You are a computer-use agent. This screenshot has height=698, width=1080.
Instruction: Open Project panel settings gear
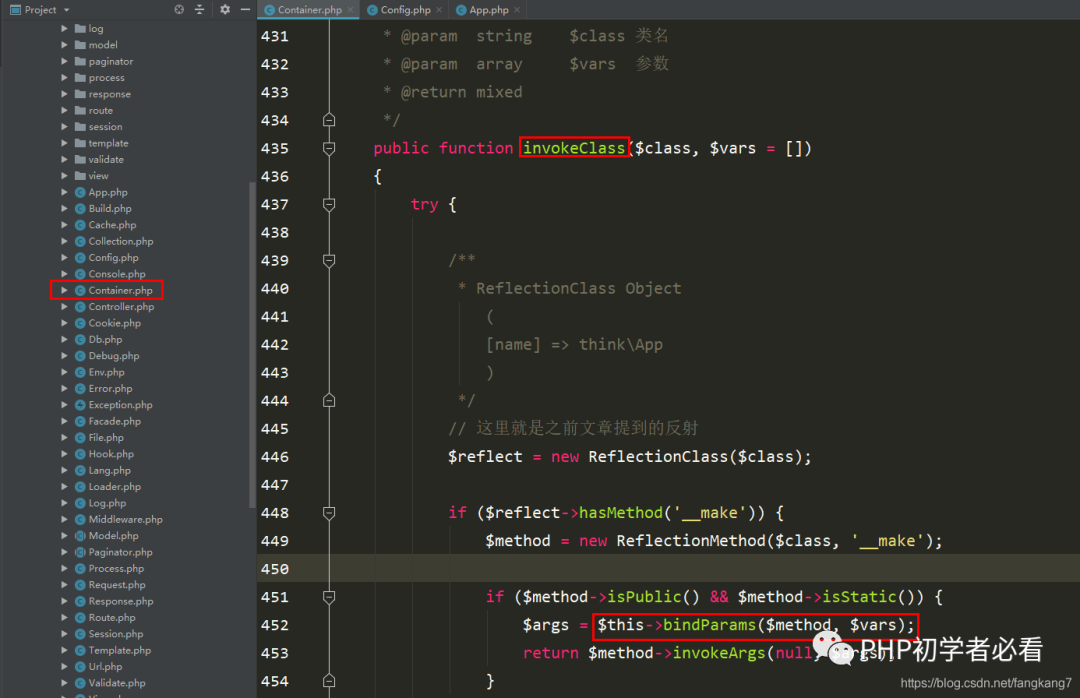click(225, 10)
